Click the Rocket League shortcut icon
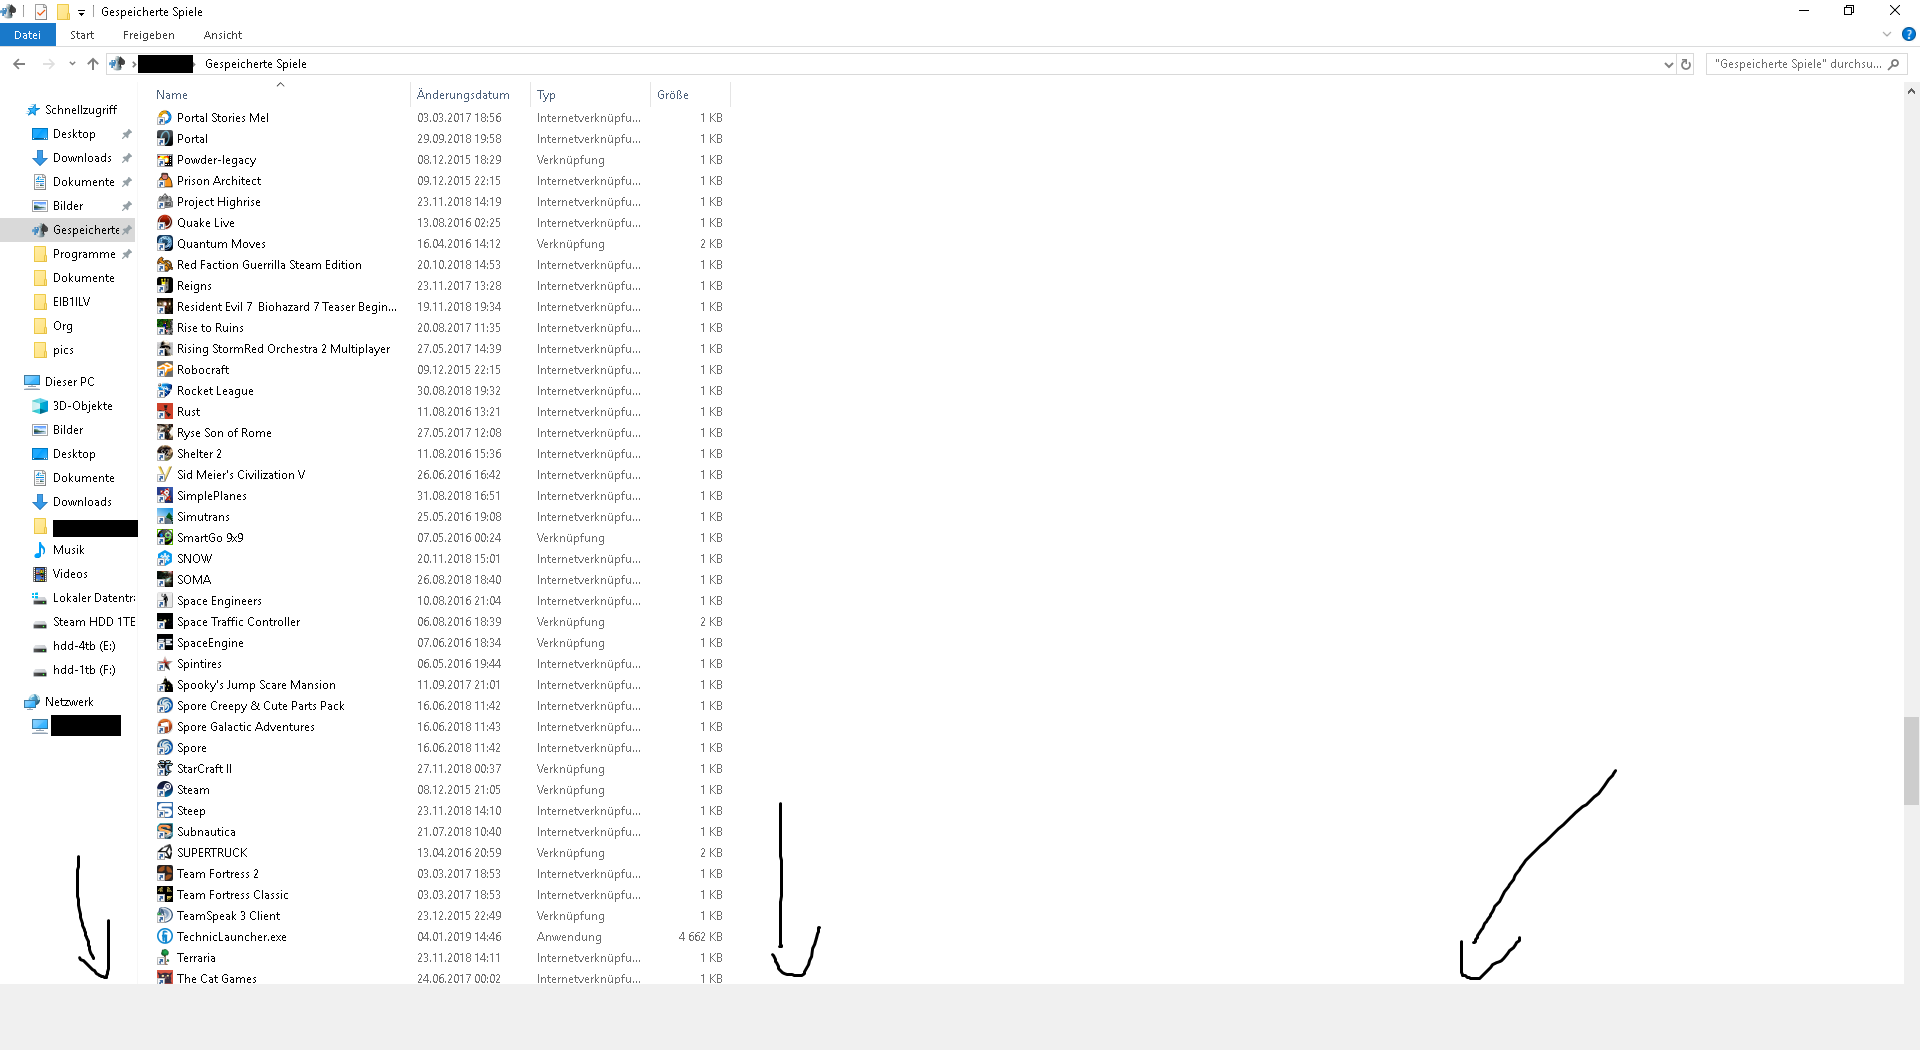 [165, 391]
